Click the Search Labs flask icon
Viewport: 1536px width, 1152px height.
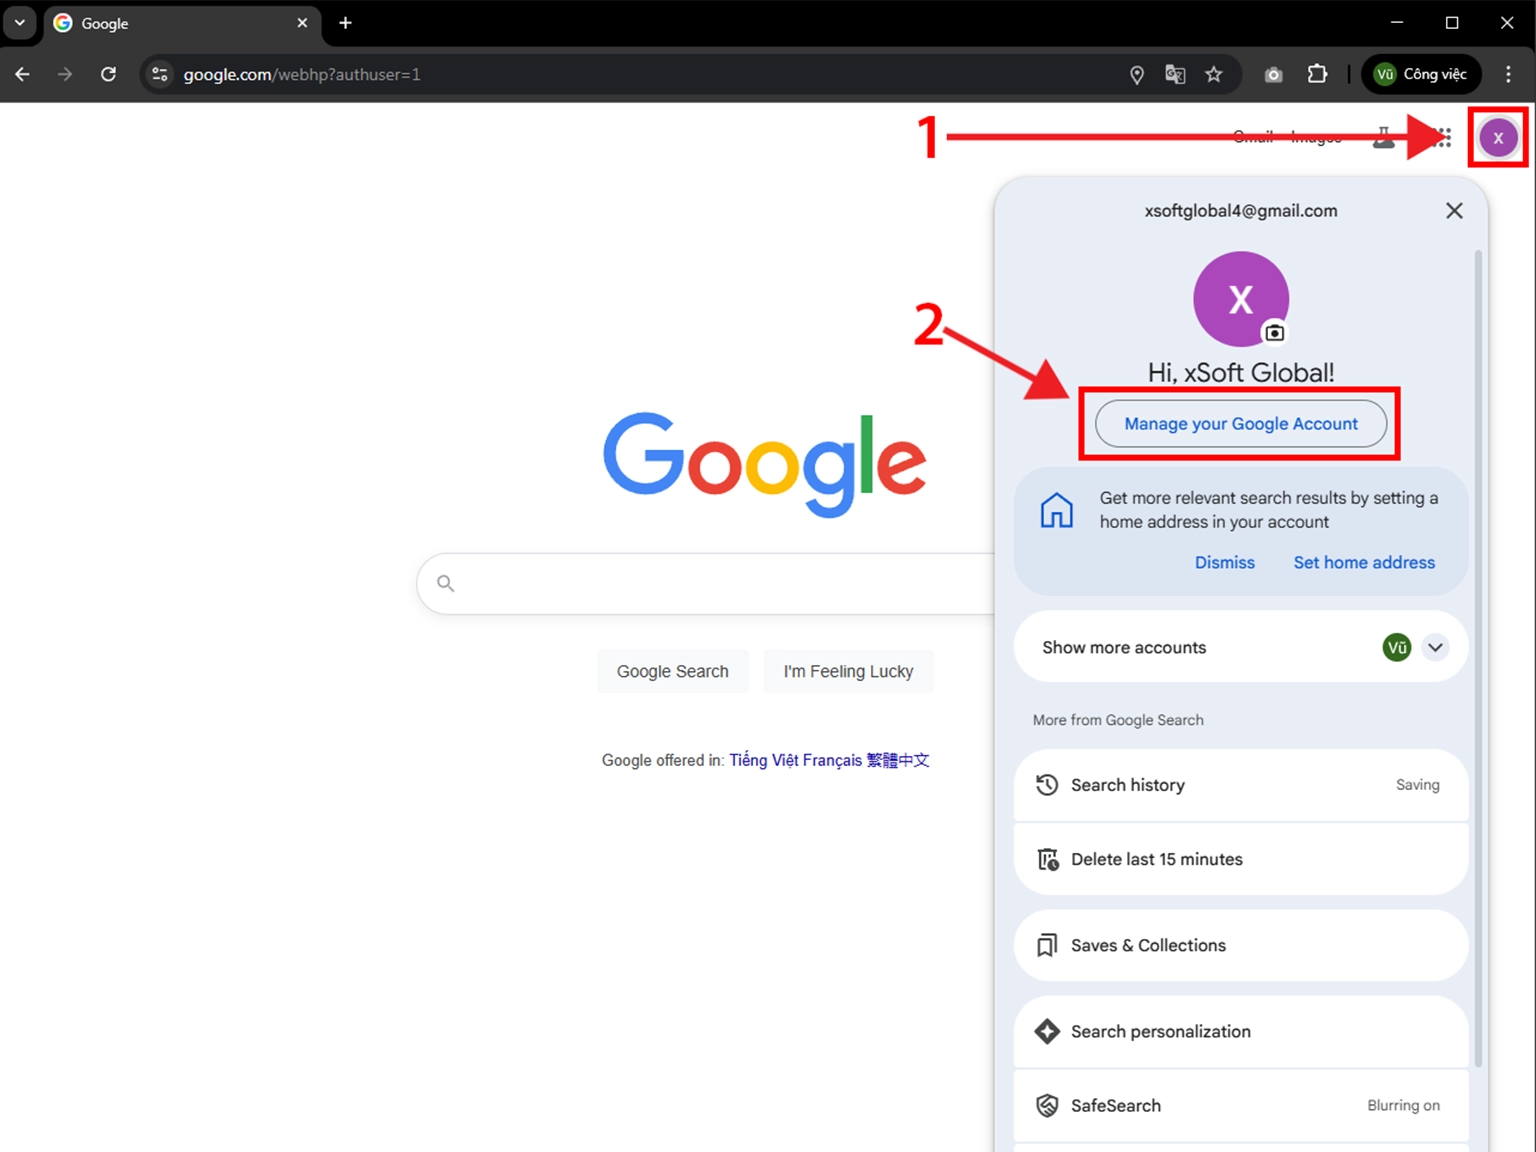point(1383,137)
